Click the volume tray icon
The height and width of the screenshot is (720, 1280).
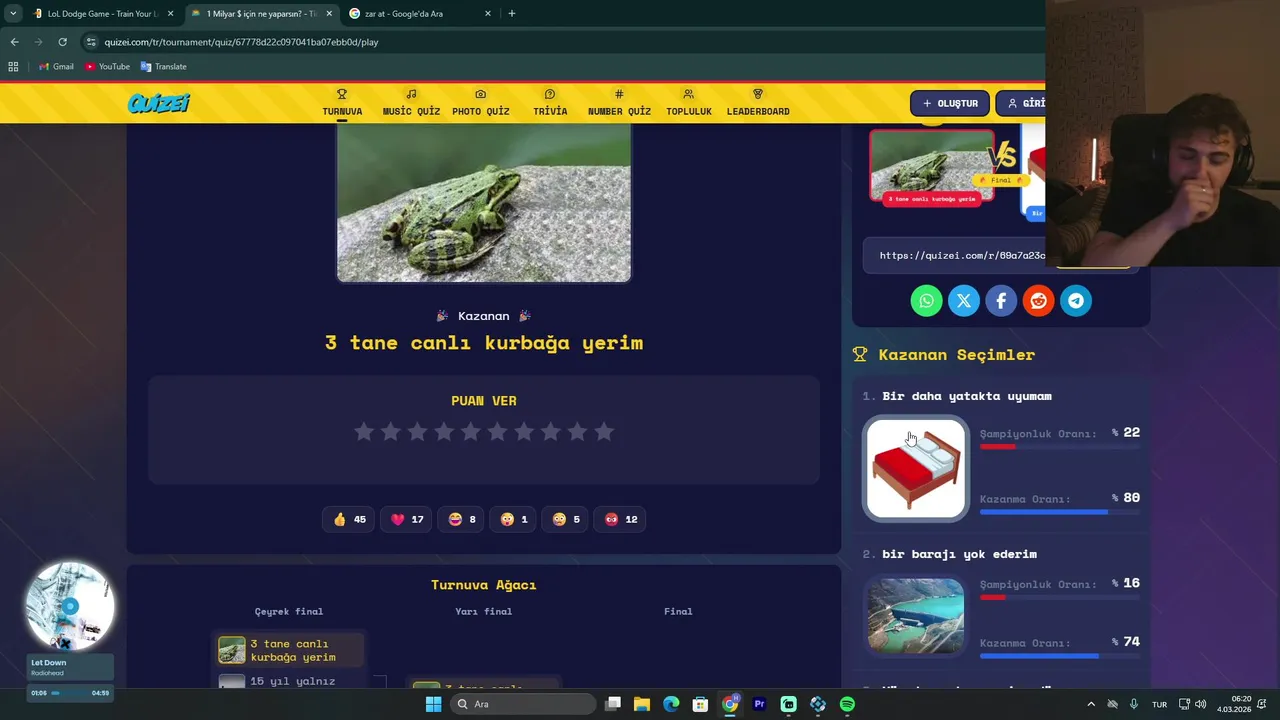(1201, 704)
